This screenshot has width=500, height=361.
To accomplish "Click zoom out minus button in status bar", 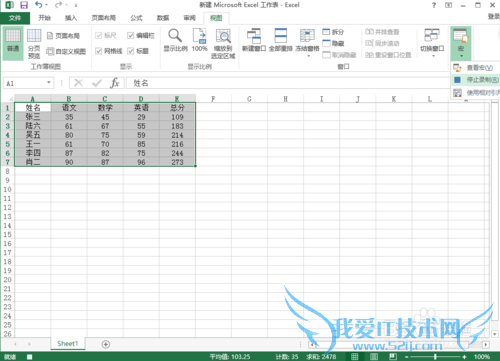I will (x=407, y=357).
